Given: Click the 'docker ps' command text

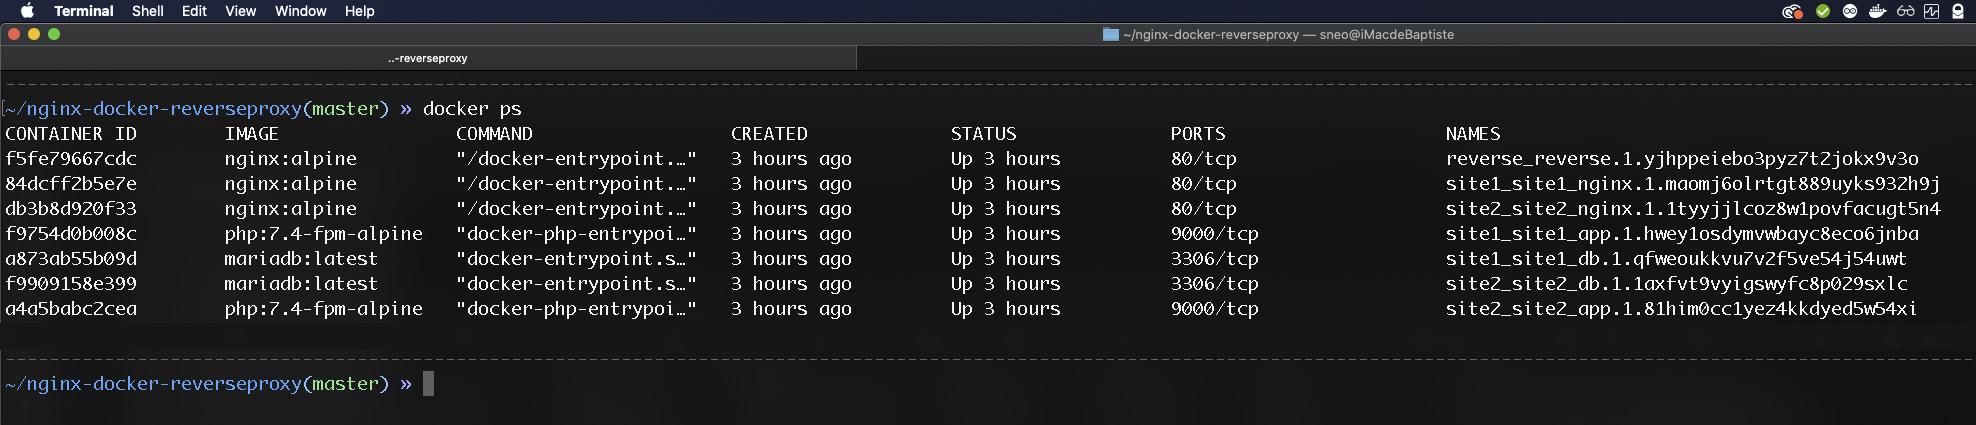Looking at the screenshot, I should [472, 109].
